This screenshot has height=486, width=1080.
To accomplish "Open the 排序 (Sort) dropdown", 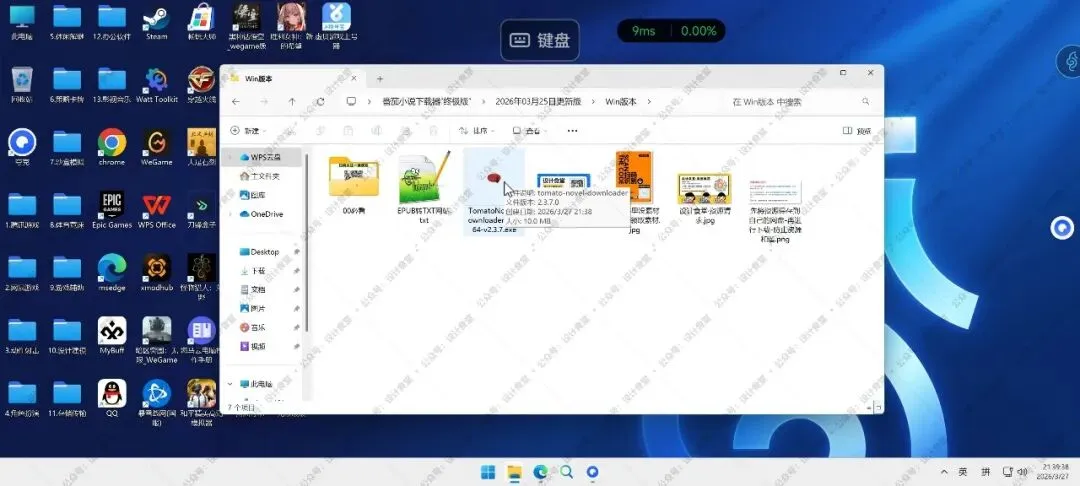I will (477, 130).
